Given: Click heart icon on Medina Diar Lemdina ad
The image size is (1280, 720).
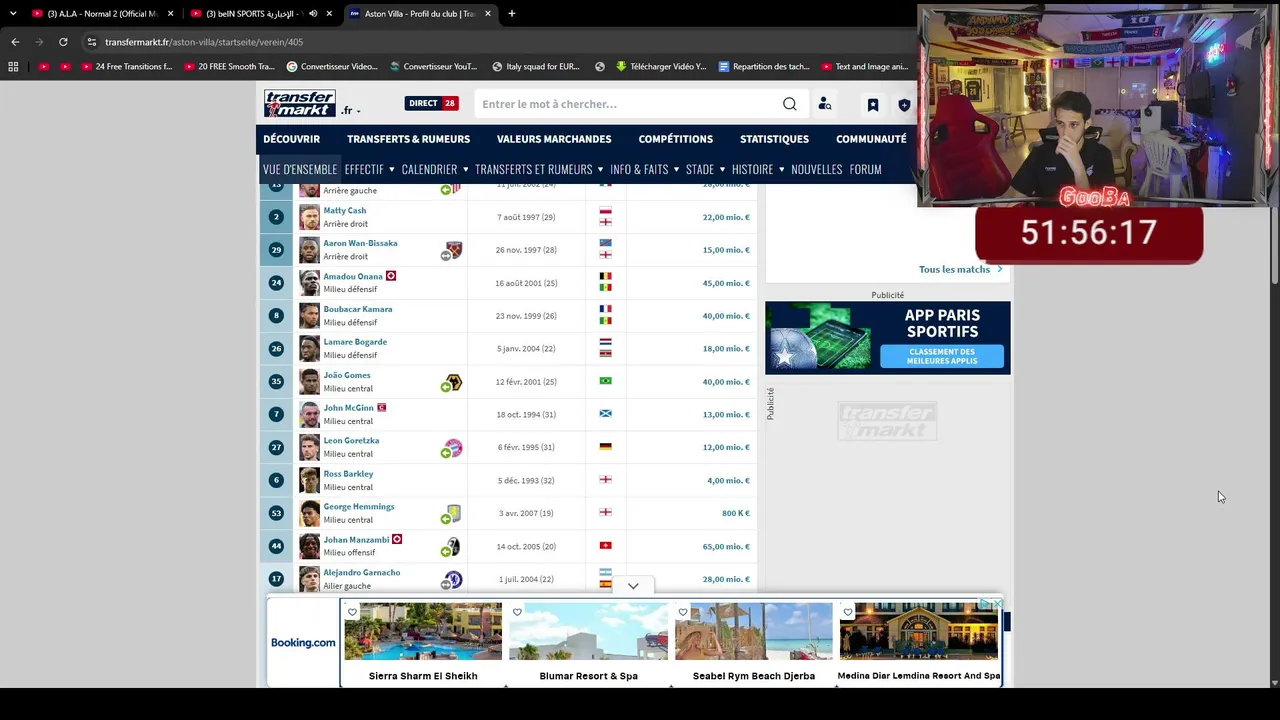Looking at the screenshot, I should pos(848,612).
